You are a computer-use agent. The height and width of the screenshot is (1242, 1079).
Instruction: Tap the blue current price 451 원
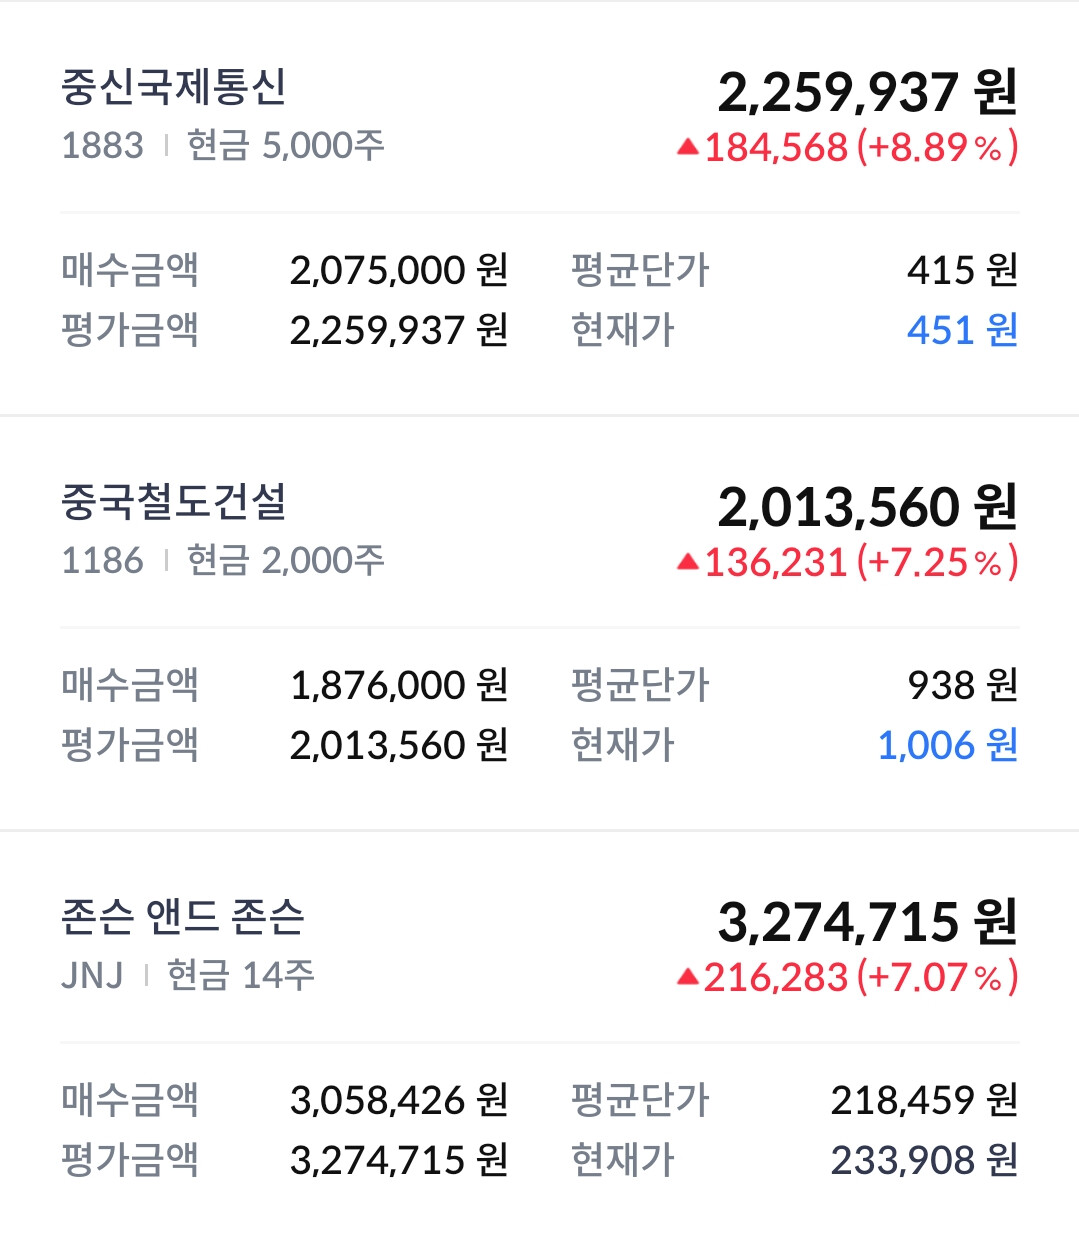962,330
